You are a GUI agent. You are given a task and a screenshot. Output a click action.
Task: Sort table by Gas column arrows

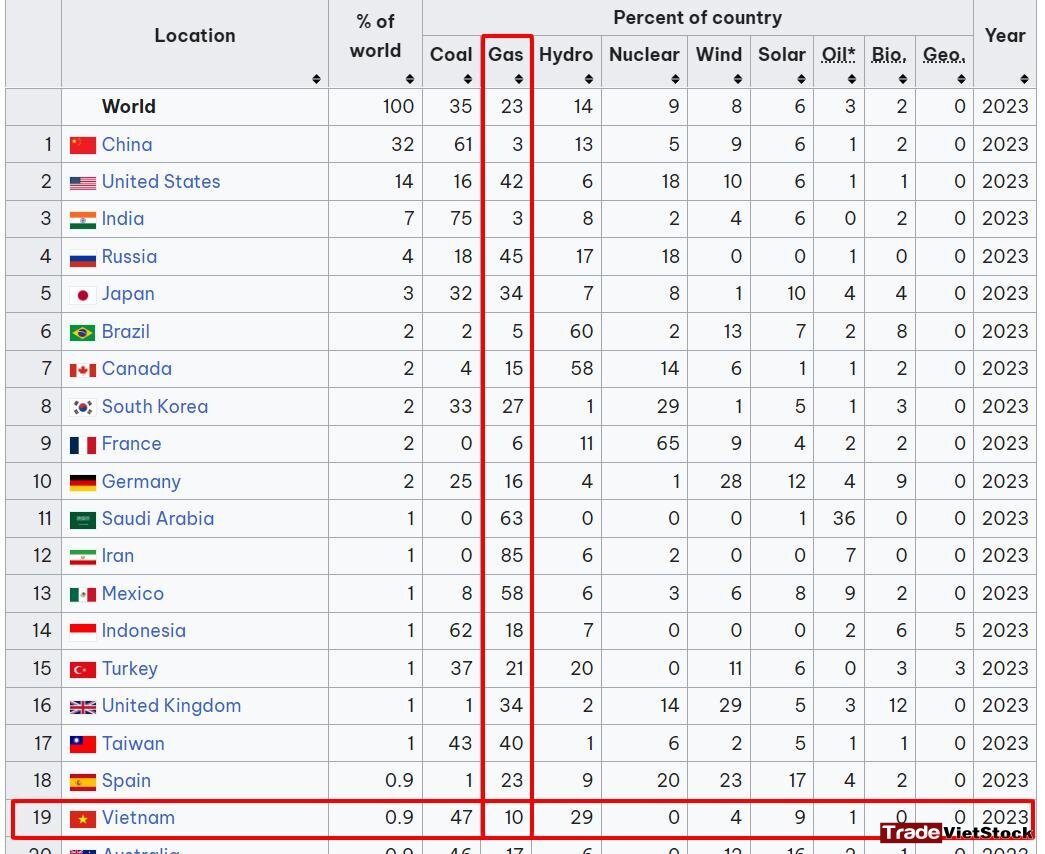click(x=519, y=79)
